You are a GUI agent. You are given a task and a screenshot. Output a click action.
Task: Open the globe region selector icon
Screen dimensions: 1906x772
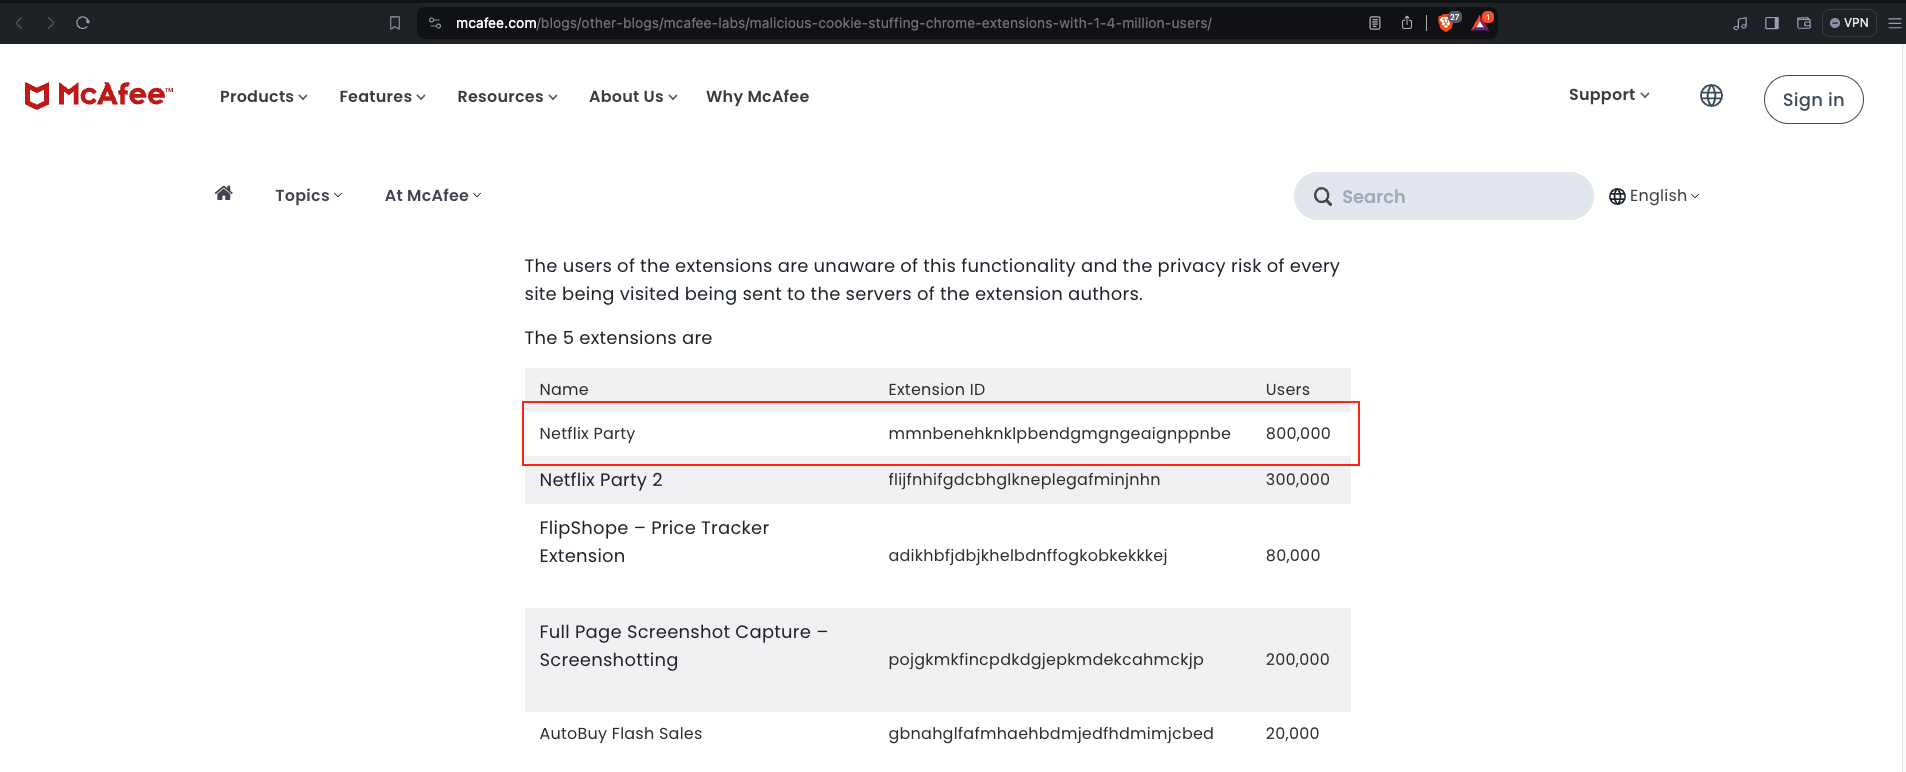pyautogui.click(x=1711, y=96)
